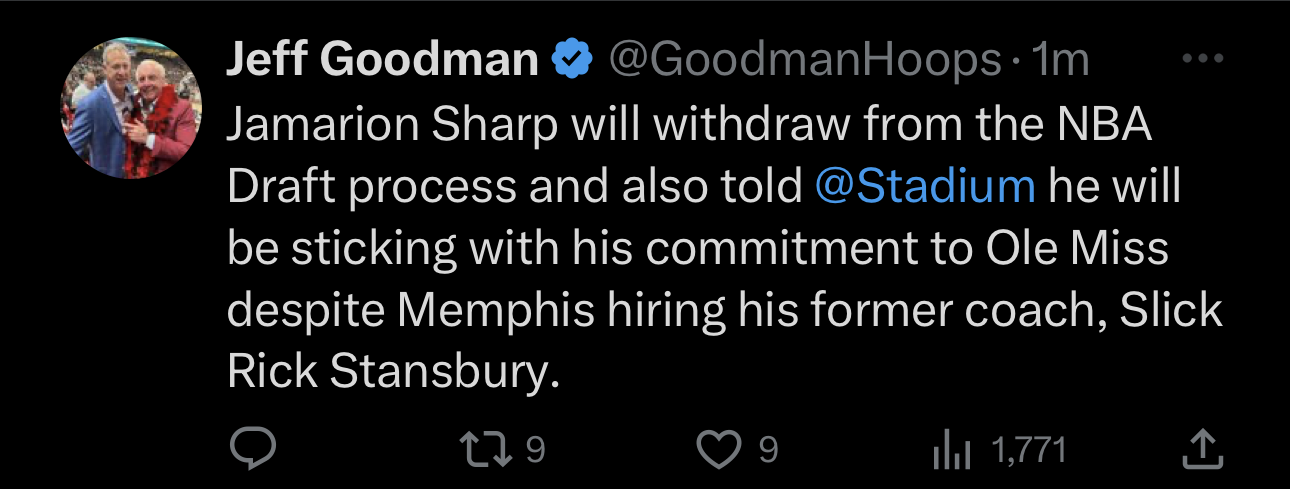
Task: Open Jeff Goodman's profile picture
Action: click(131, 110)
